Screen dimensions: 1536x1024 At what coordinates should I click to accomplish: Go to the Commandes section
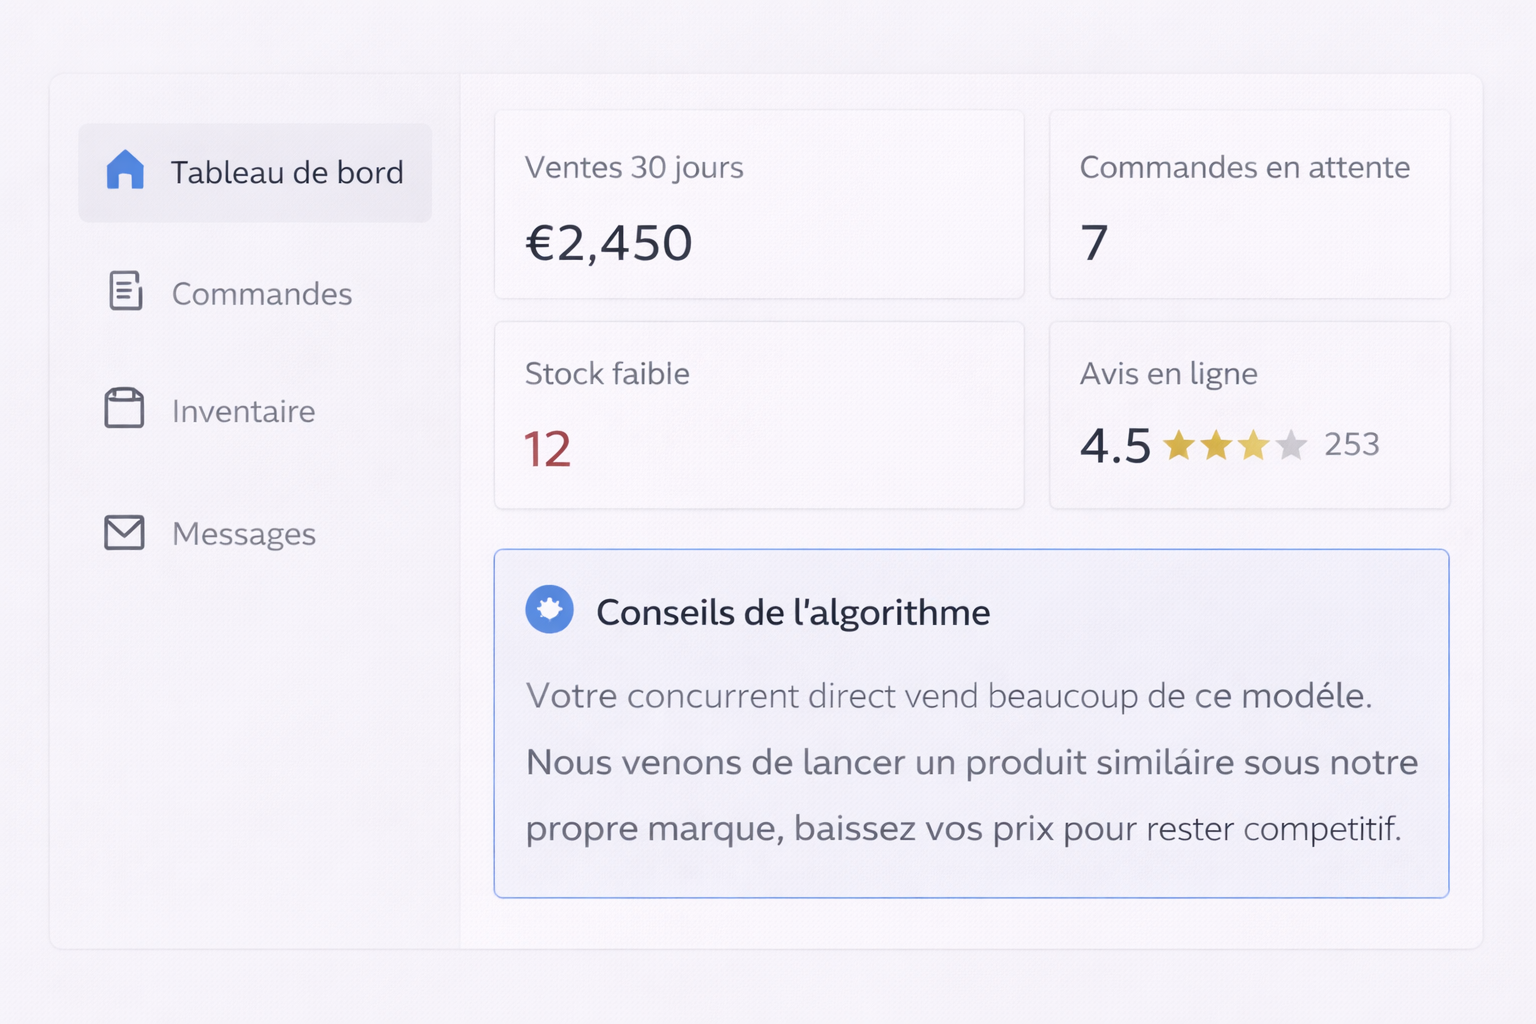pos(261,294)
